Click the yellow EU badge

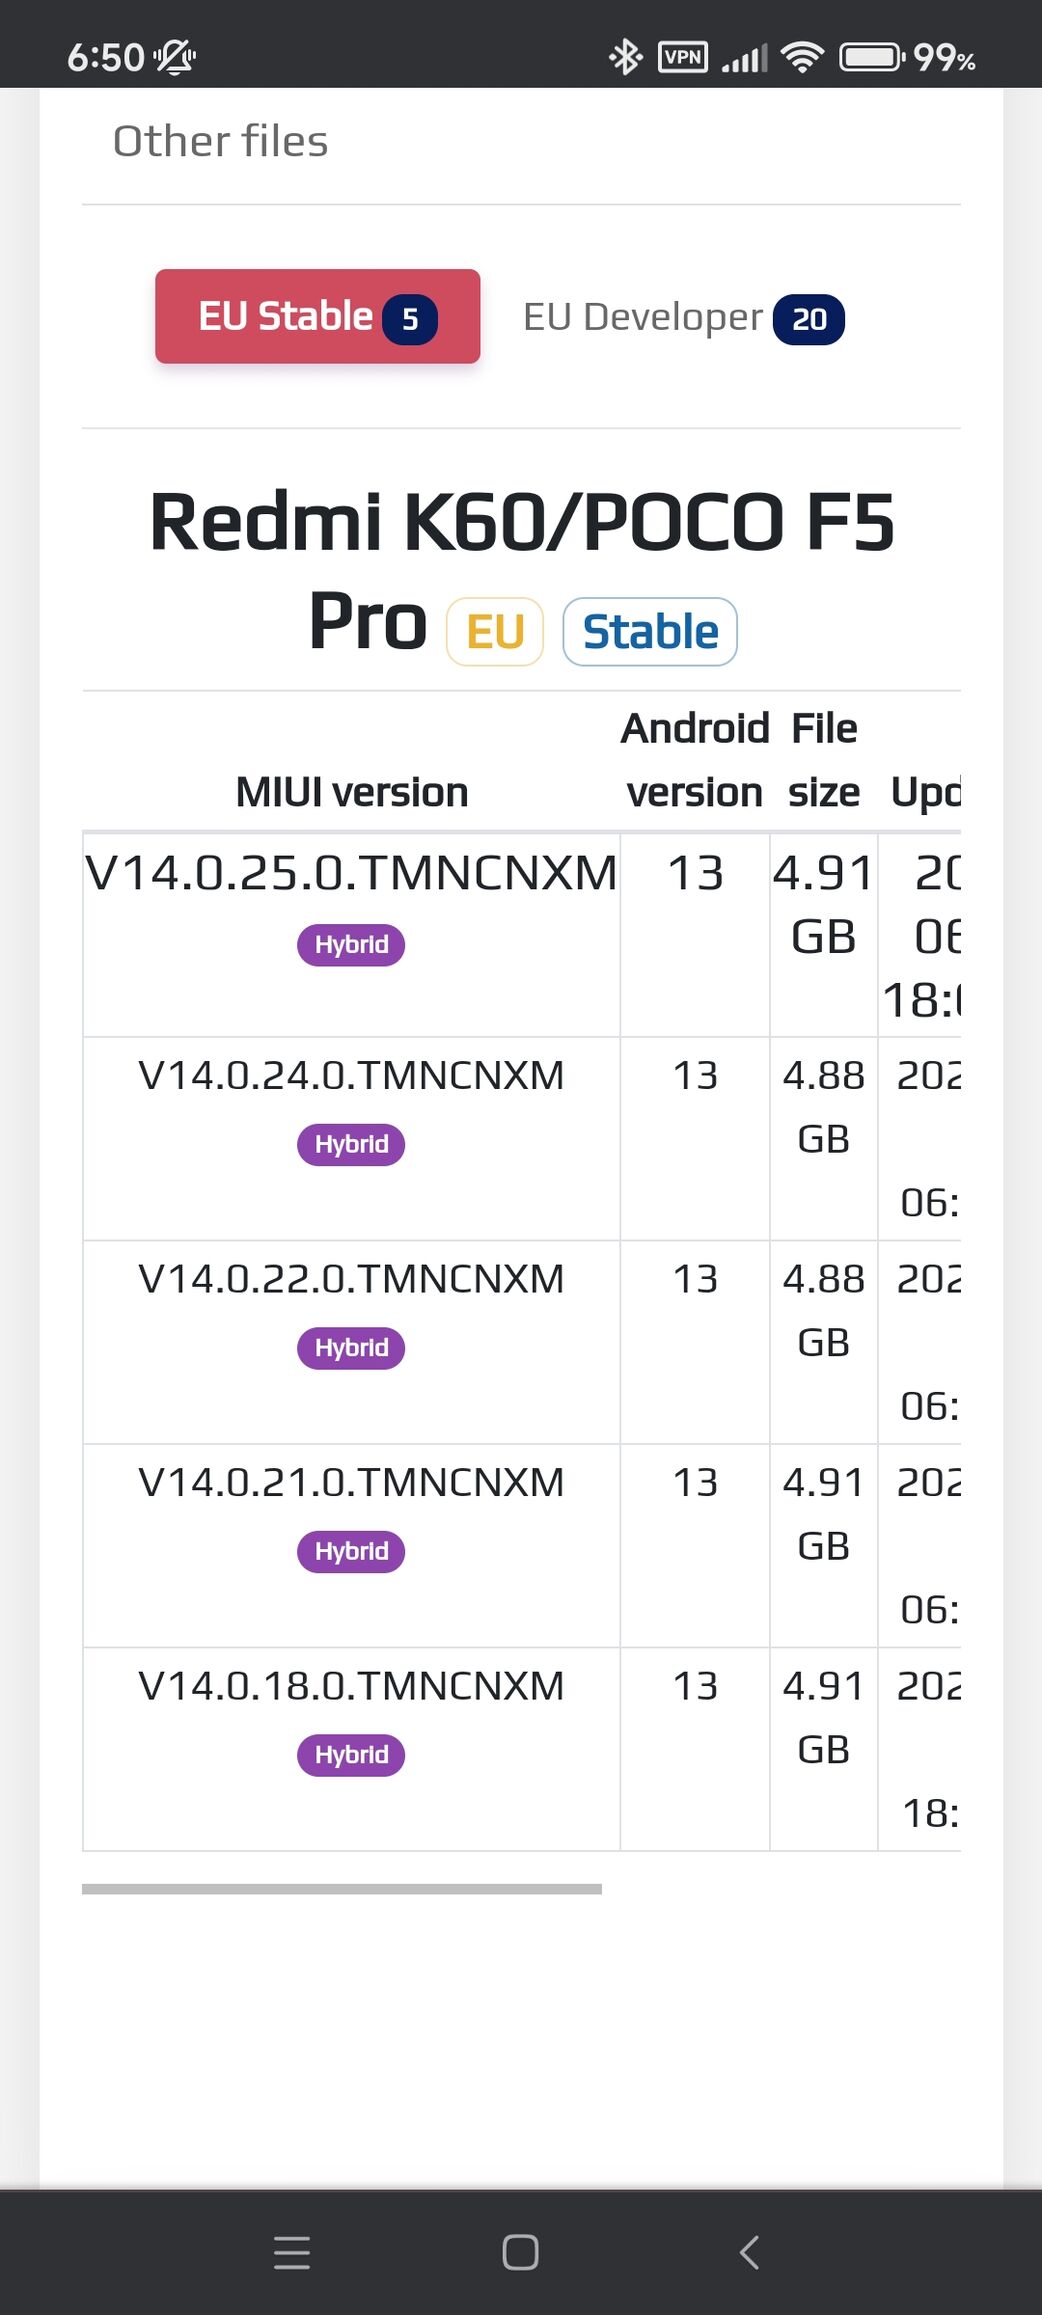click(495, 632)
